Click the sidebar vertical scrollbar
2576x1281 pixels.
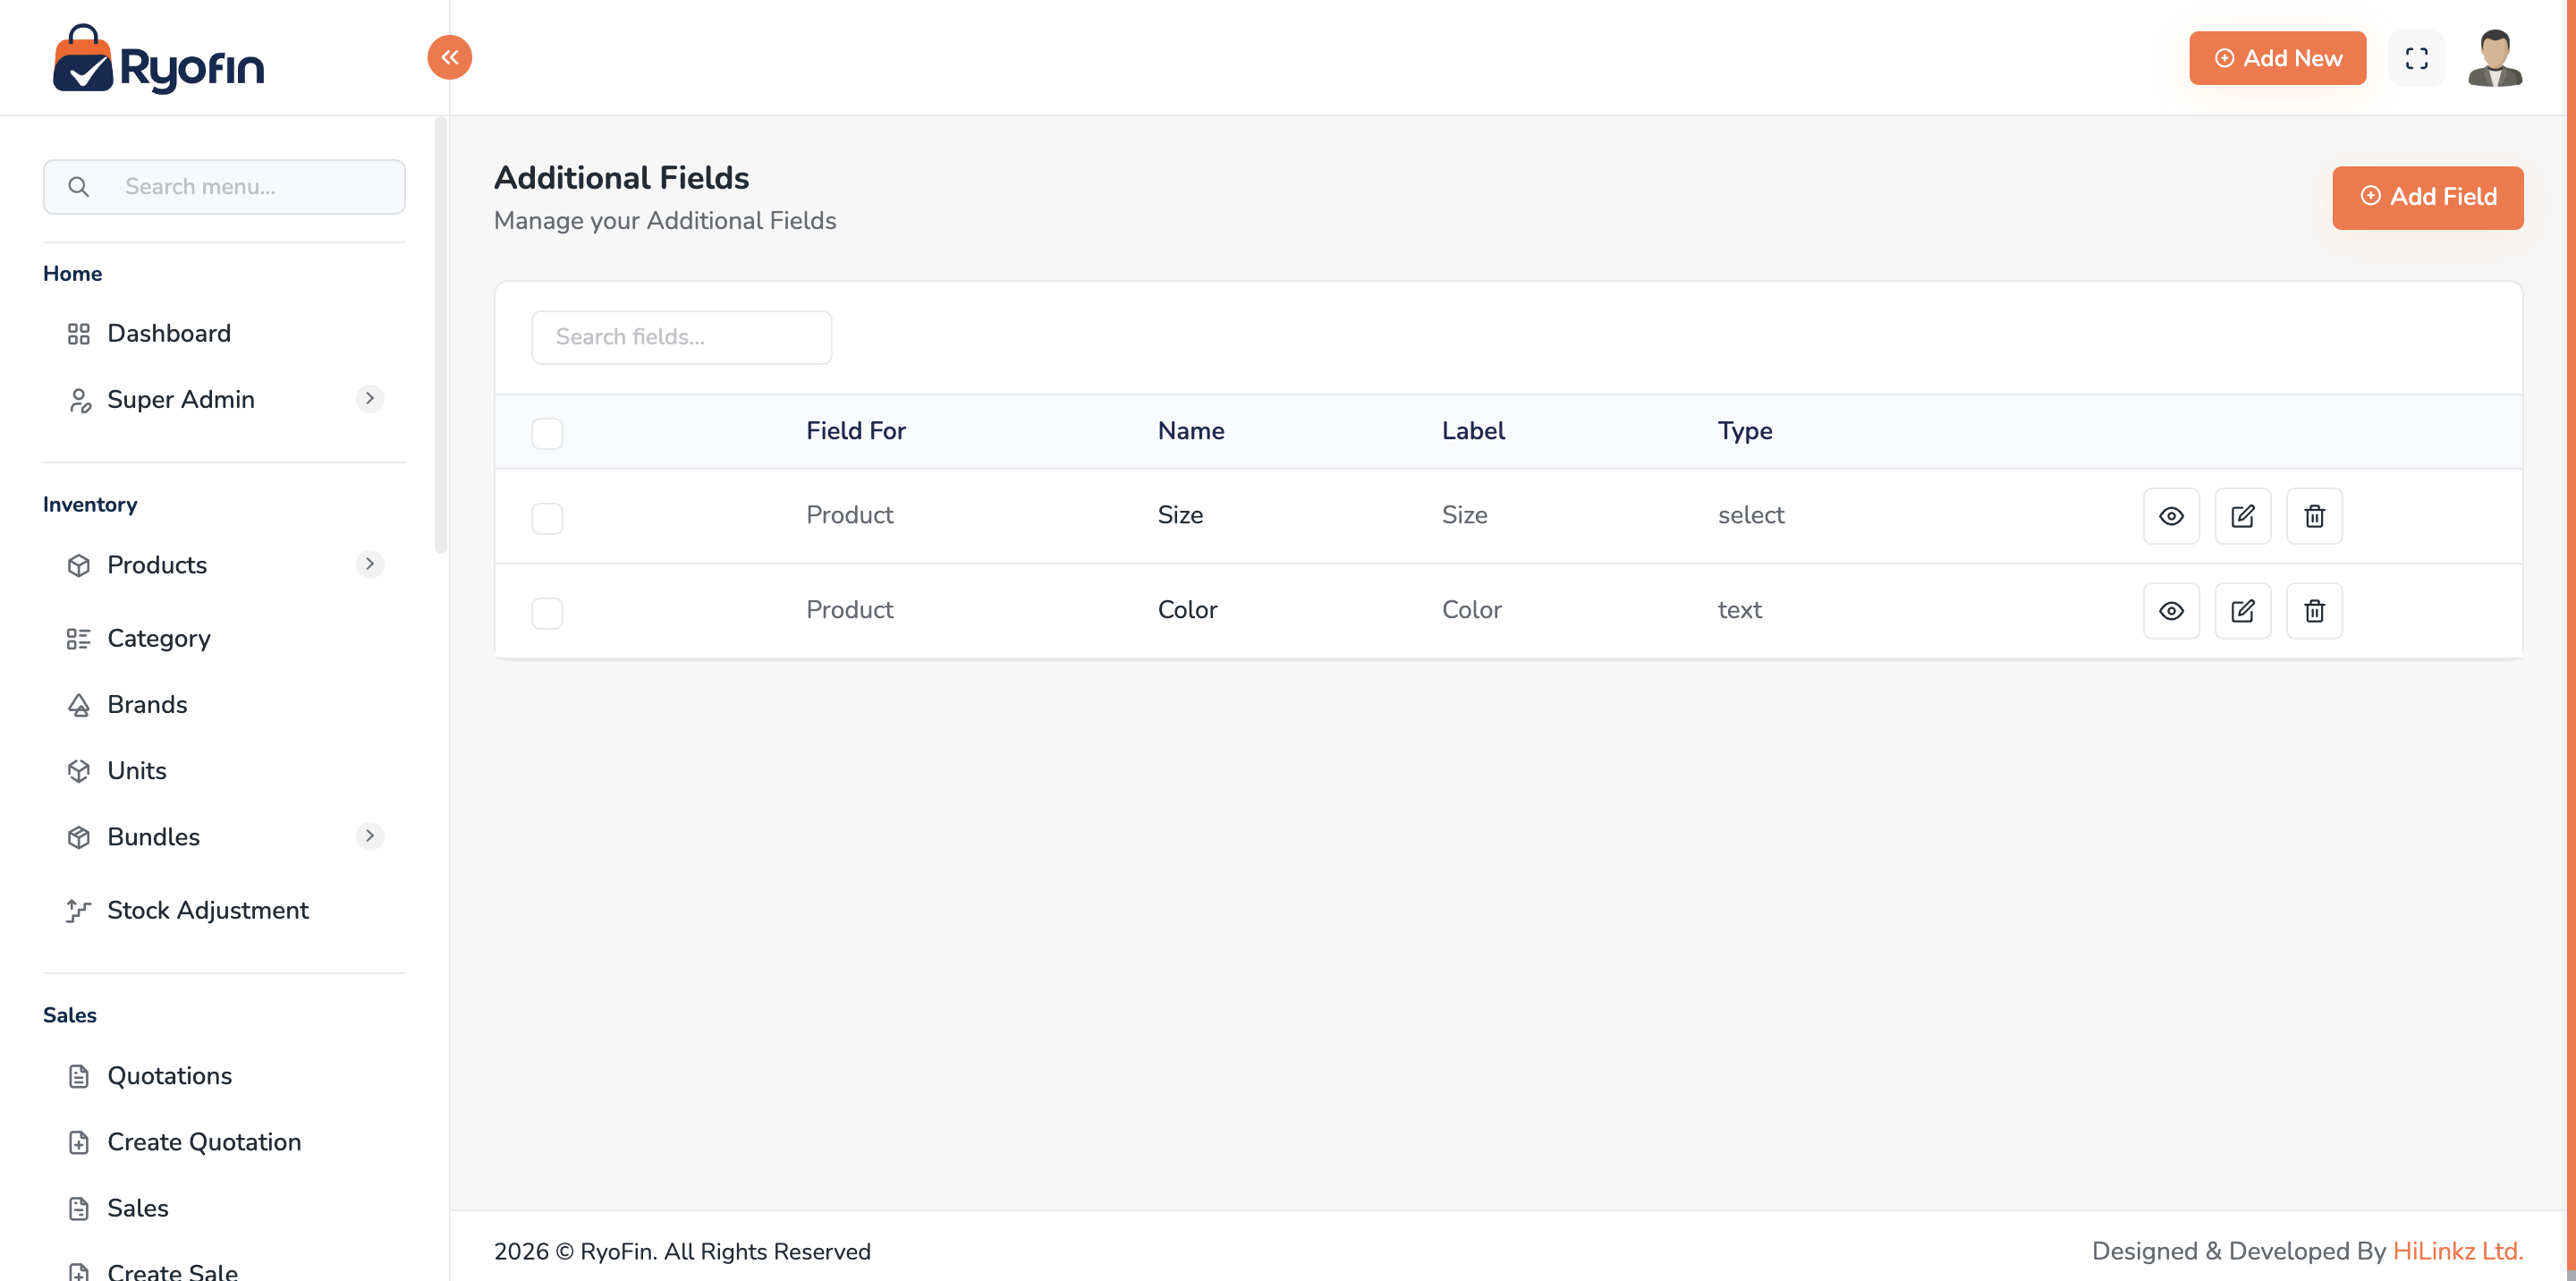click(440, 335)
